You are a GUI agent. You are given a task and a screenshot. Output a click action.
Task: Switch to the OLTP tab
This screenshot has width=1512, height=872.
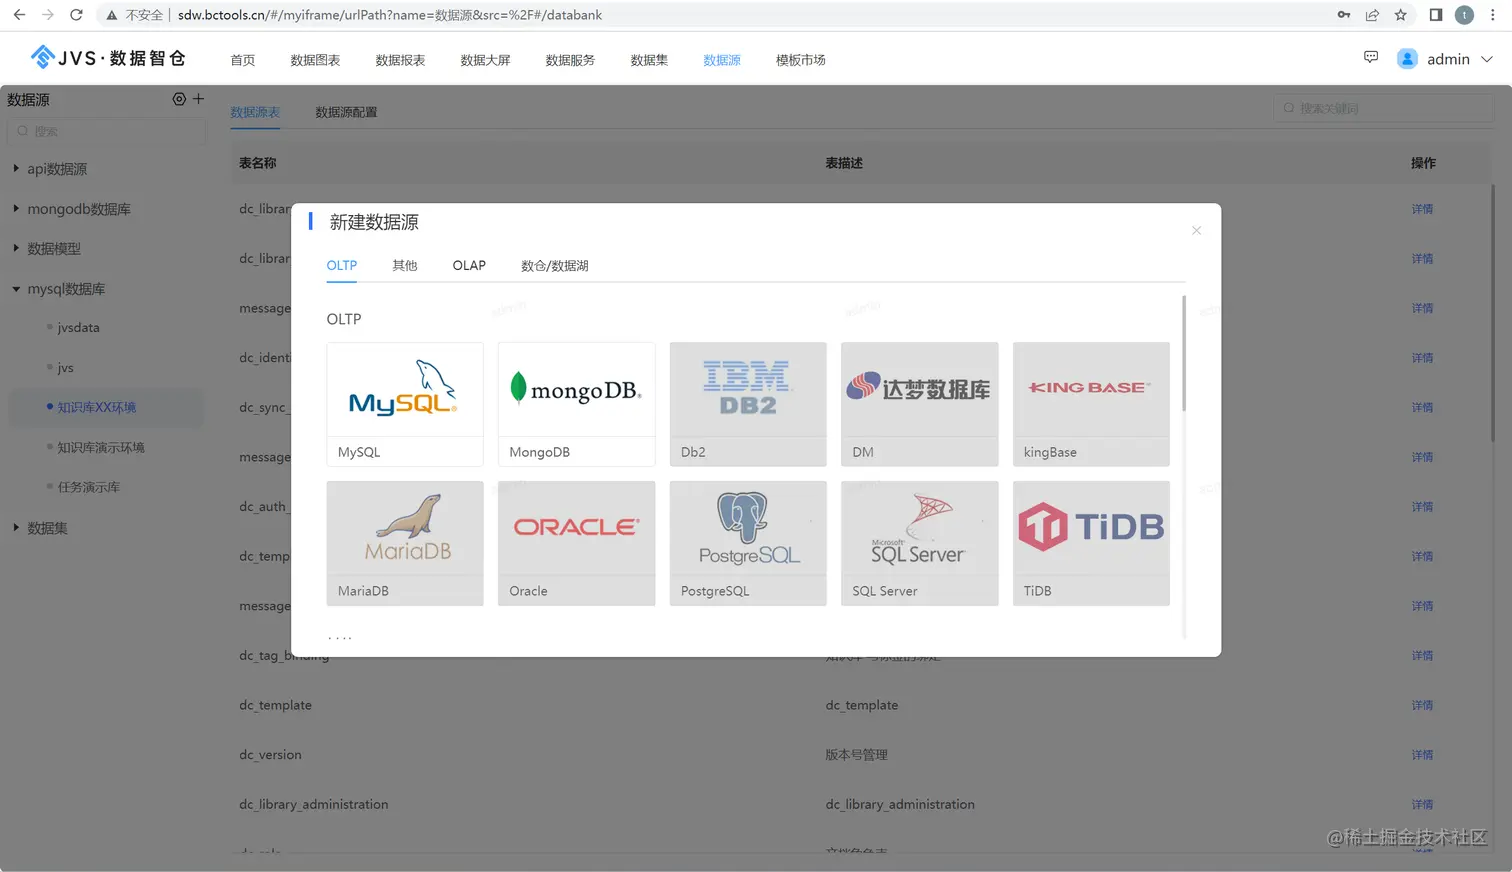342,265
